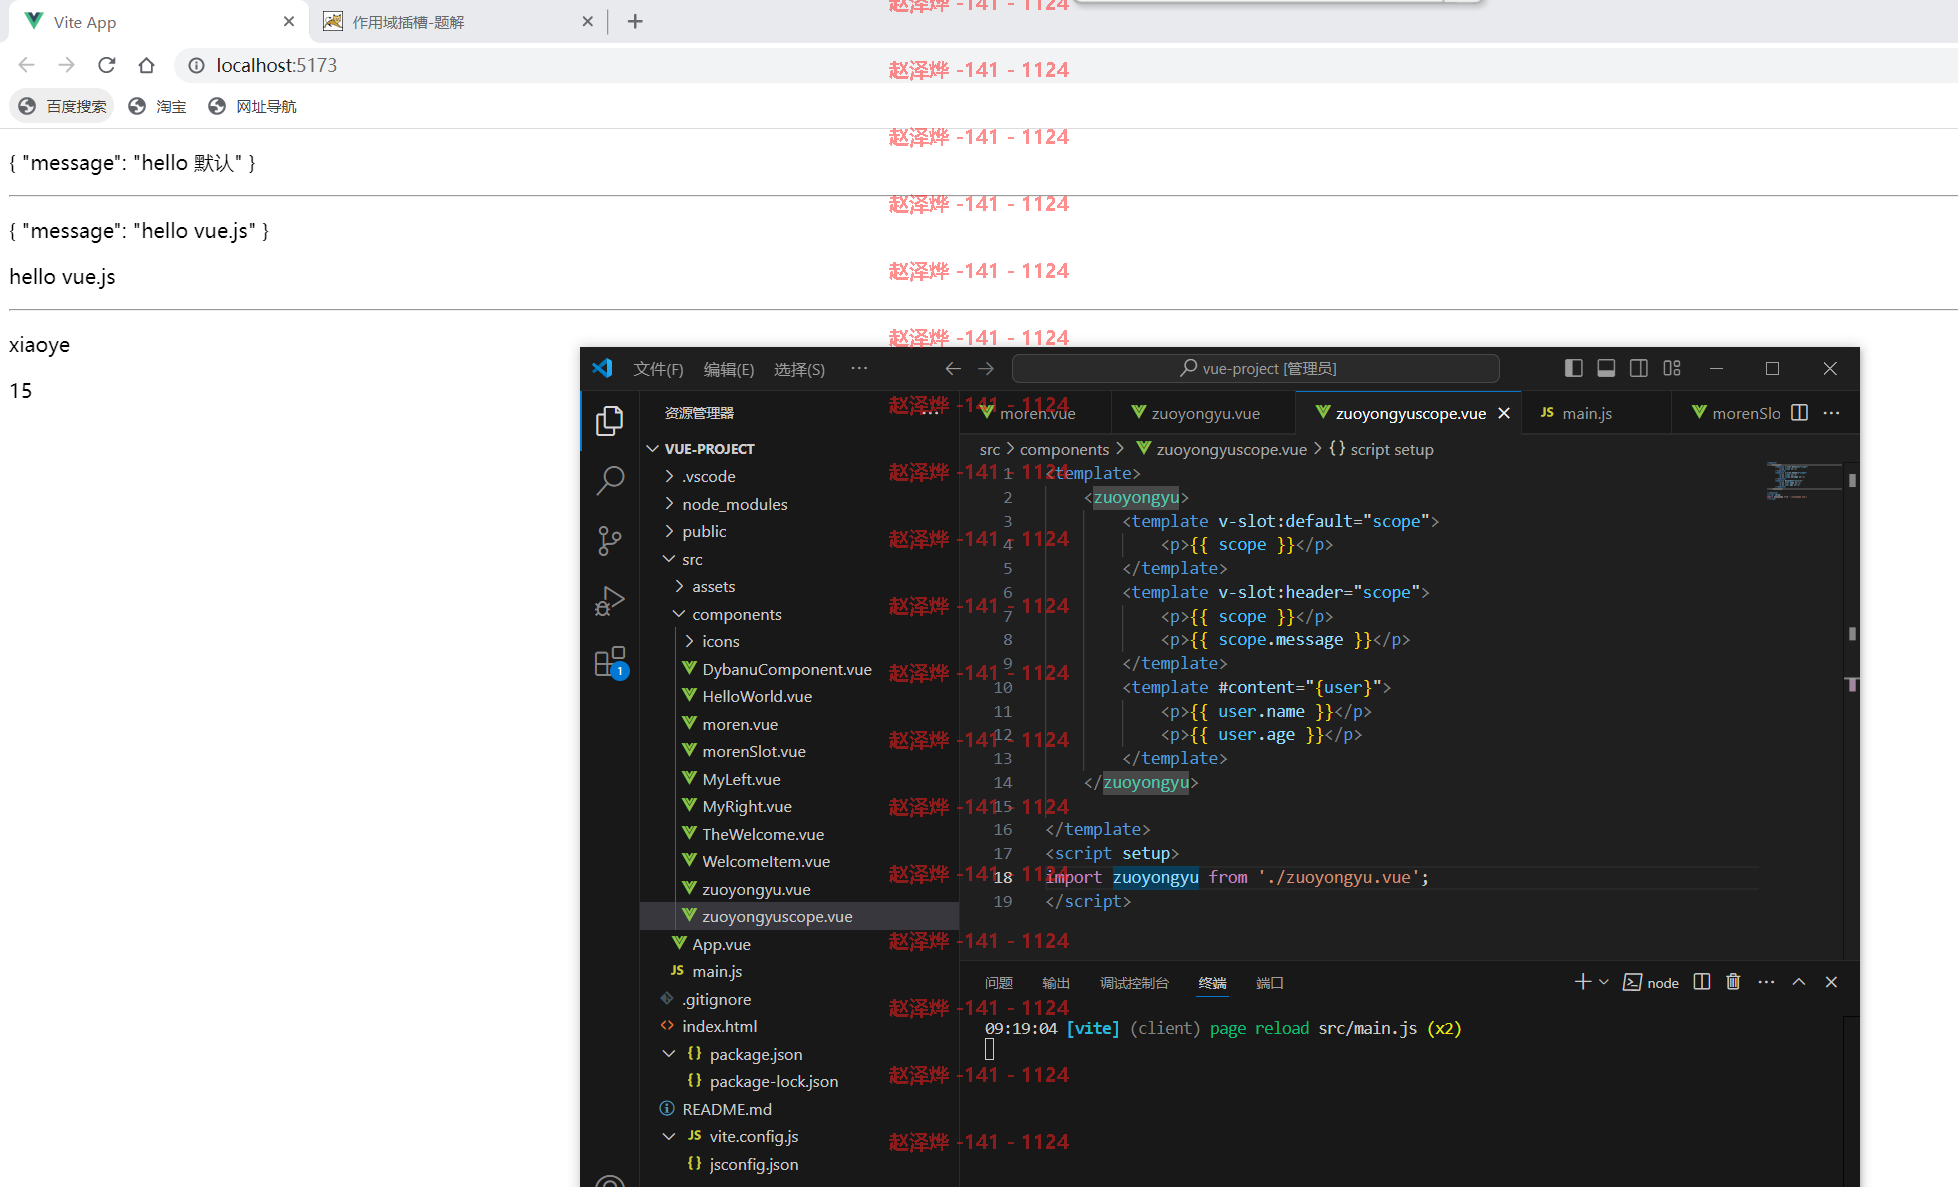Open the 百度搜索 bookmark
1958x1187 pixels.
[x=63, y=106]
